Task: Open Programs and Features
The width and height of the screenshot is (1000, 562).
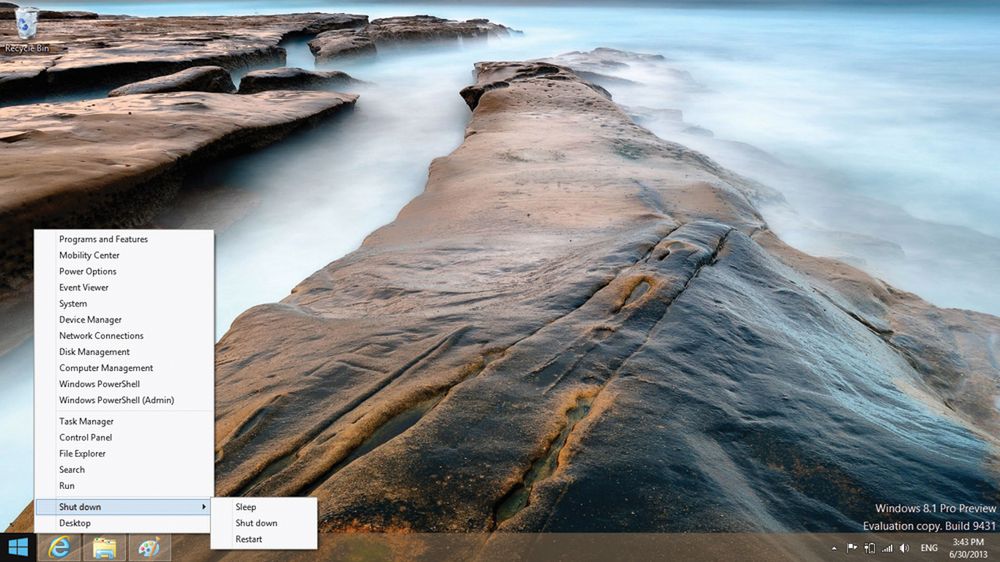Action: (124, 239)
